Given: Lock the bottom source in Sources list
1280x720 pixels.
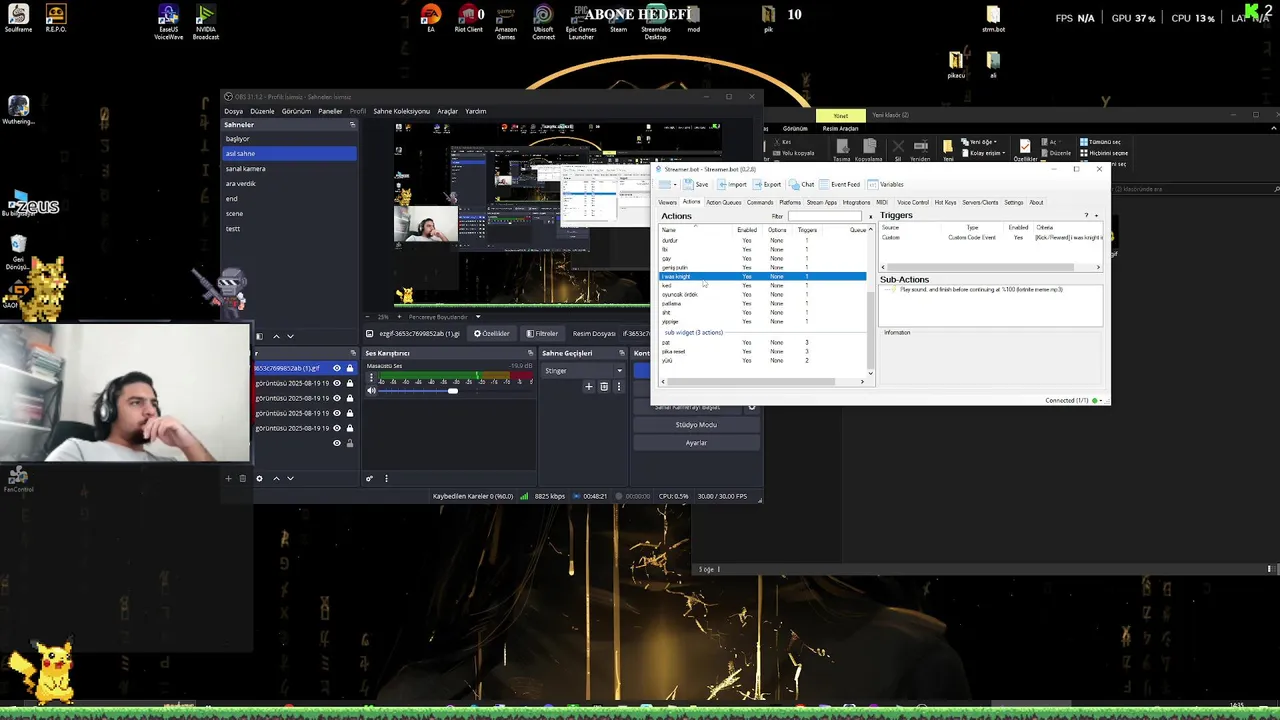Looking at the screenshot, I should [349, 443].
